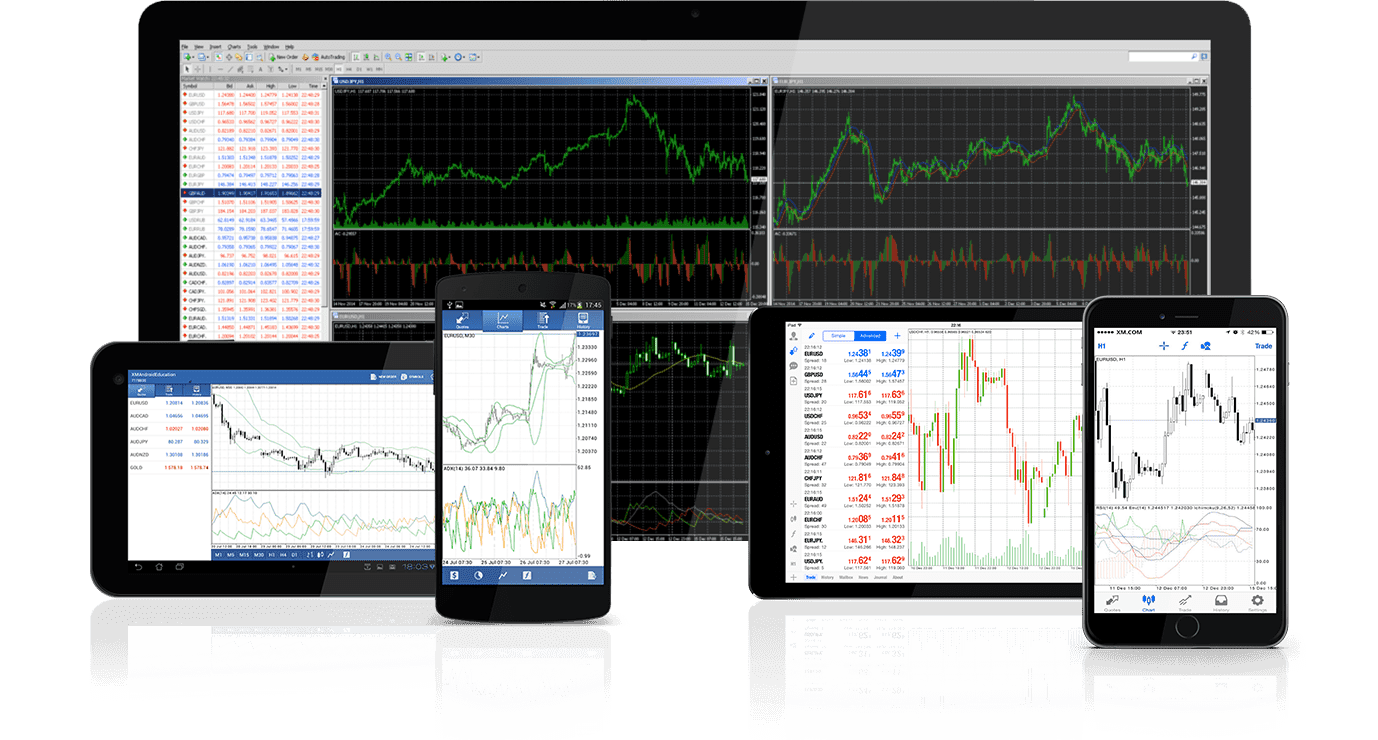This screenshot has width=1378, height=740.
Task: Select M30 timeframe on Android tablet
Action: [259, 555]
